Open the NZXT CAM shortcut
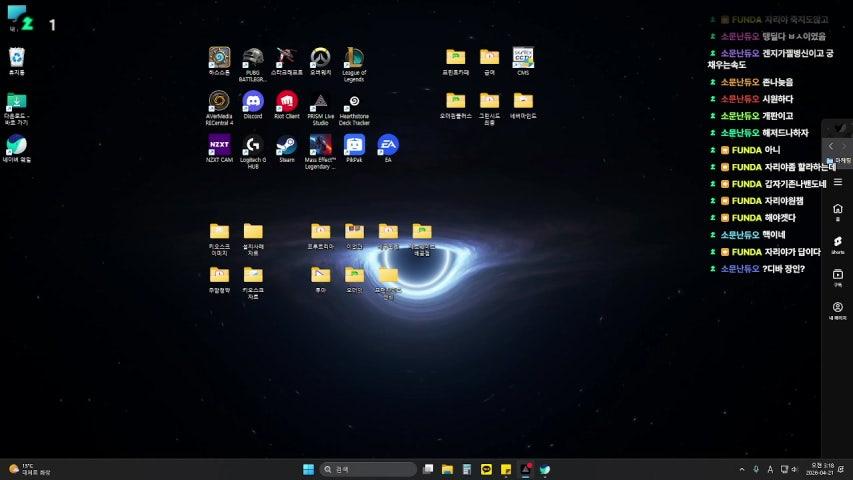 point(219,145)
